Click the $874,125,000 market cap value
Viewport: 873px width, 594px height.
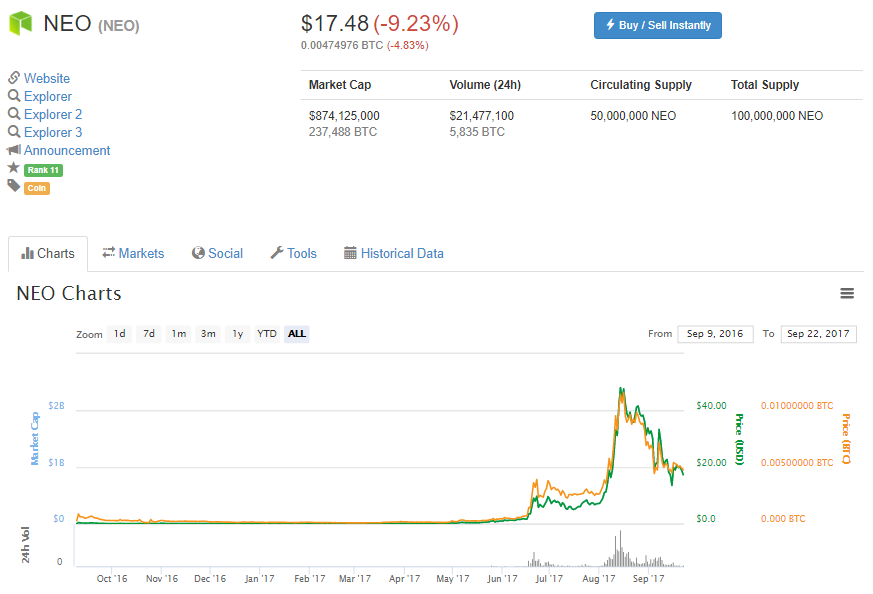click(x=344, y=116)
